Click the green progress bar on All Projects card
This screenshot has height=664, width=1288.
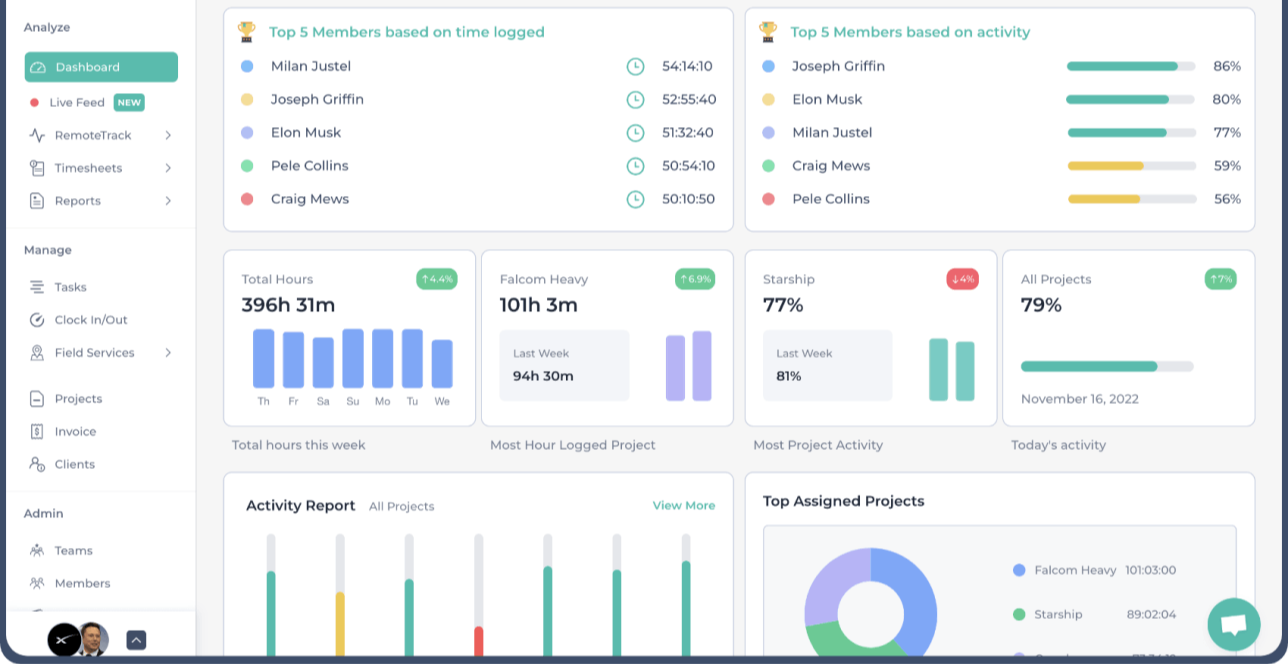[x=1090, y=366]
